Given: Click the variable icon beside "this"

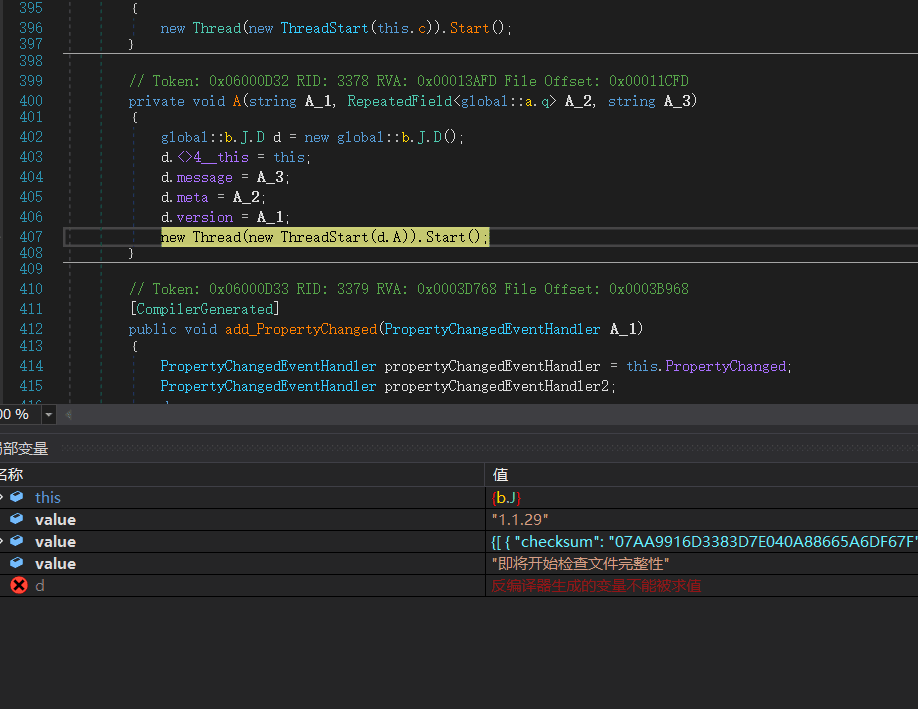Looking at the screenshot, I should (16, 497).
